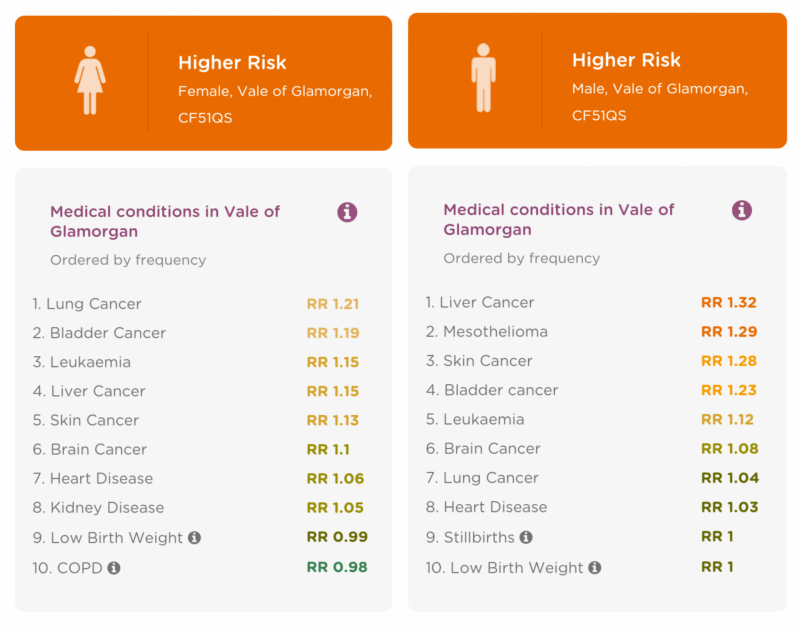
Task: Click the female figure icon
Action: pyautogui.click(x=90, y=81)
